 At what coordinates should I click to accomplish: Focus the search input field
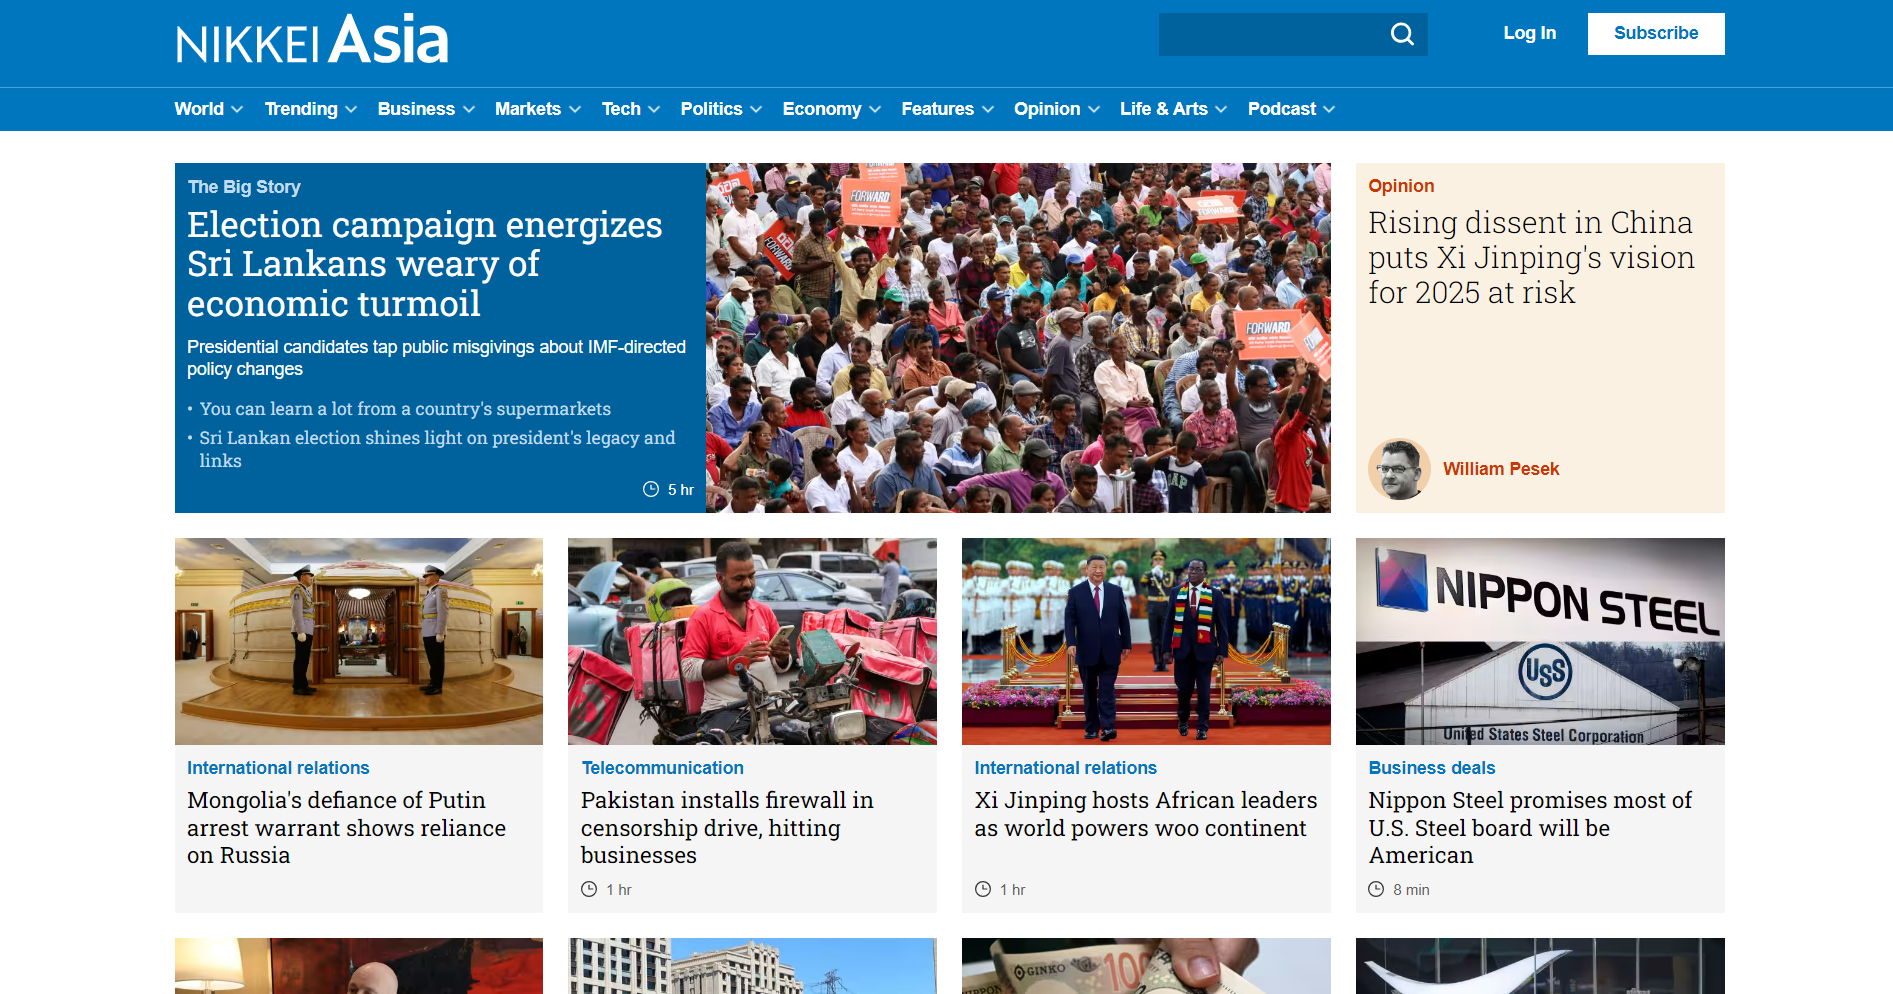pos(1268,34)
